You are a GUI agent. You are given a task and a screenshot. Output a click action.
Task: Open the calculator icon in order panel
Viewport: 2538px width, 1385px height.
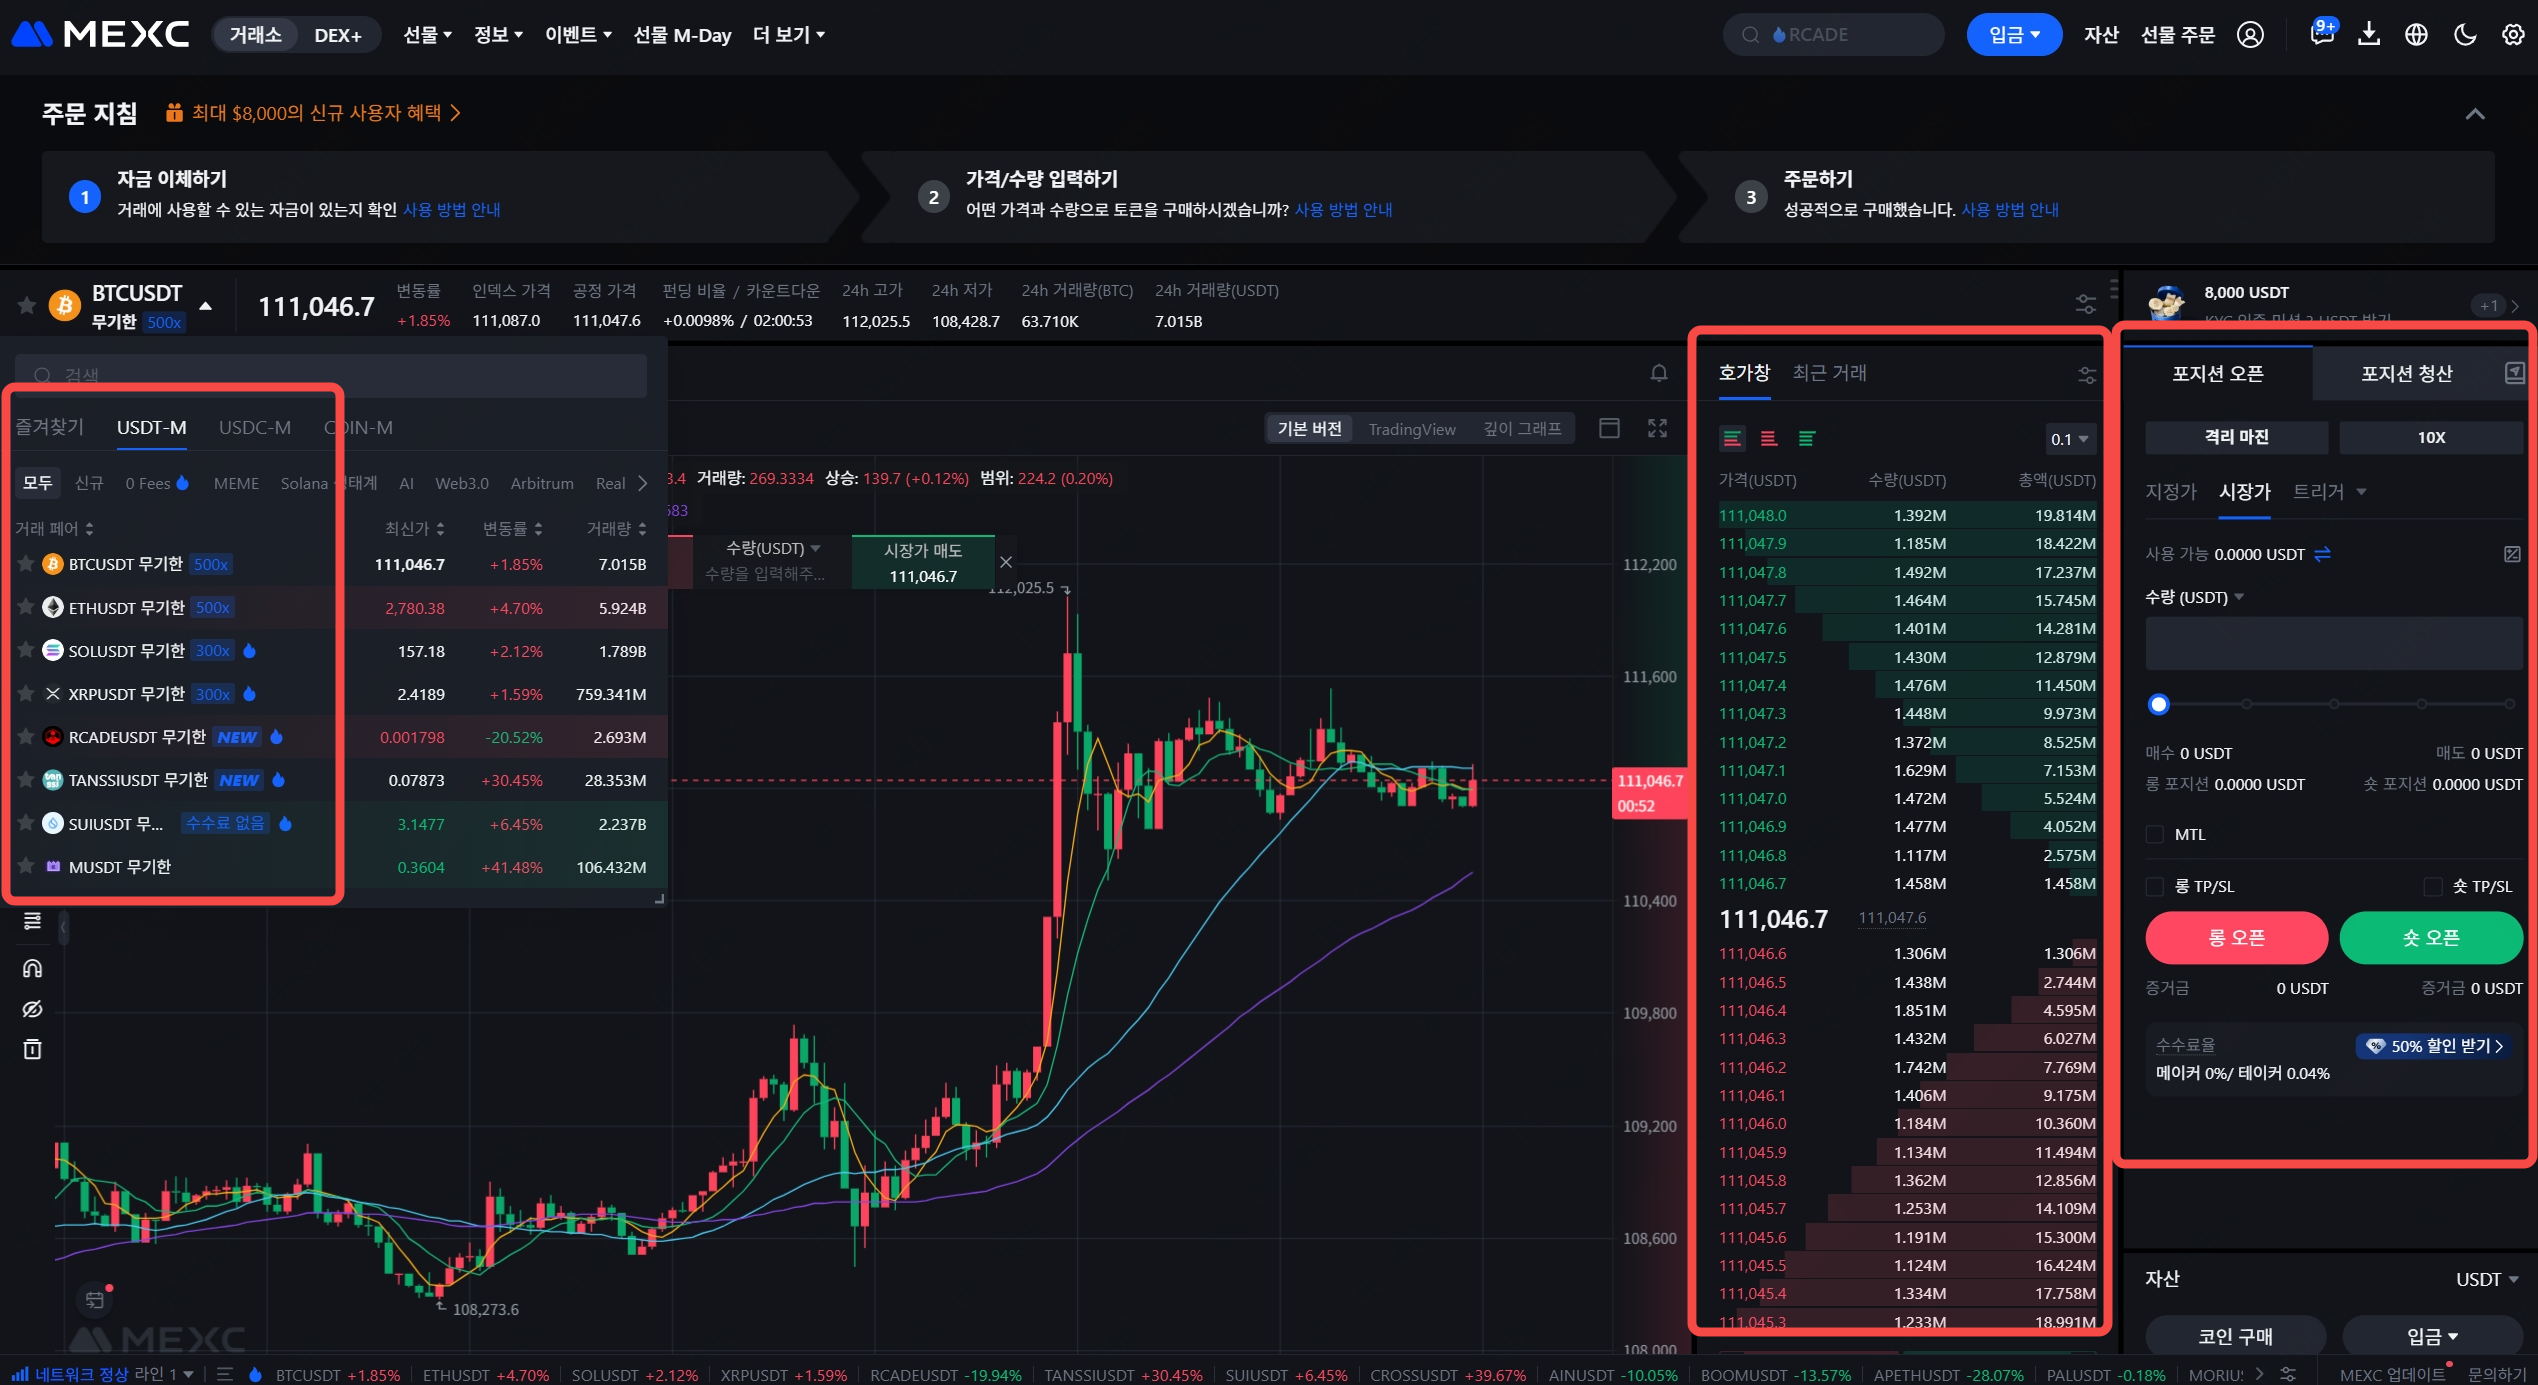pos(2512,554)
